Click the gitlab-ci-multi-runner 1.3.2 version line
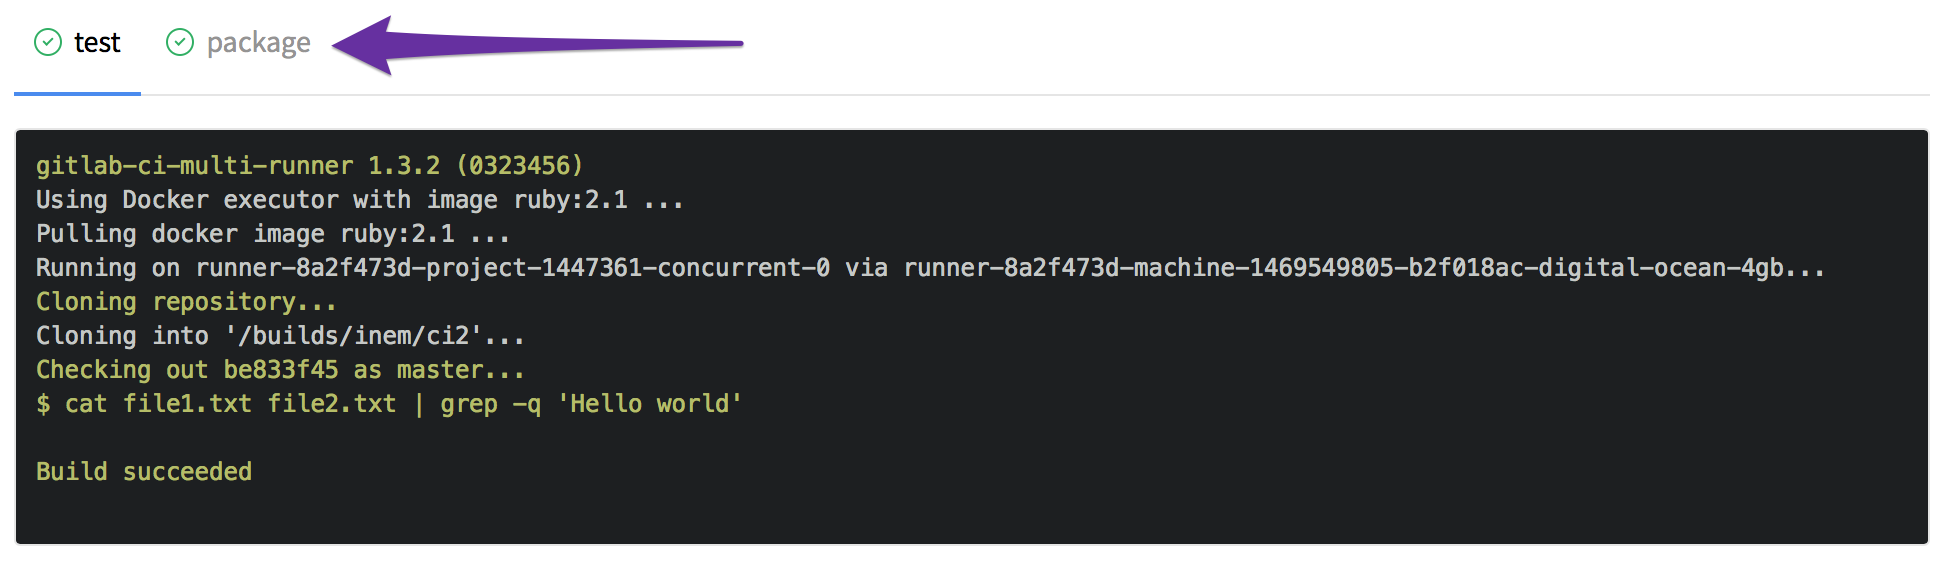 tap(309, 165)
